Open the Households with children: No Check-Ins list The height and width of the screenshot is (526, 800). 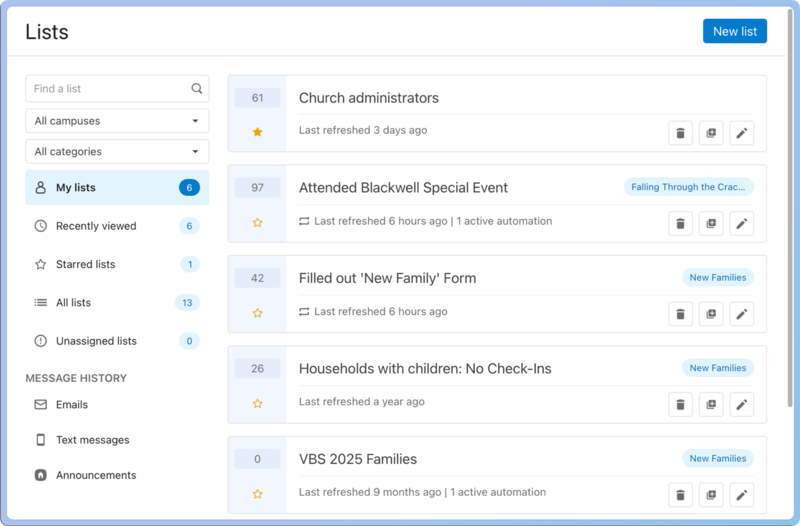[425, 369]
